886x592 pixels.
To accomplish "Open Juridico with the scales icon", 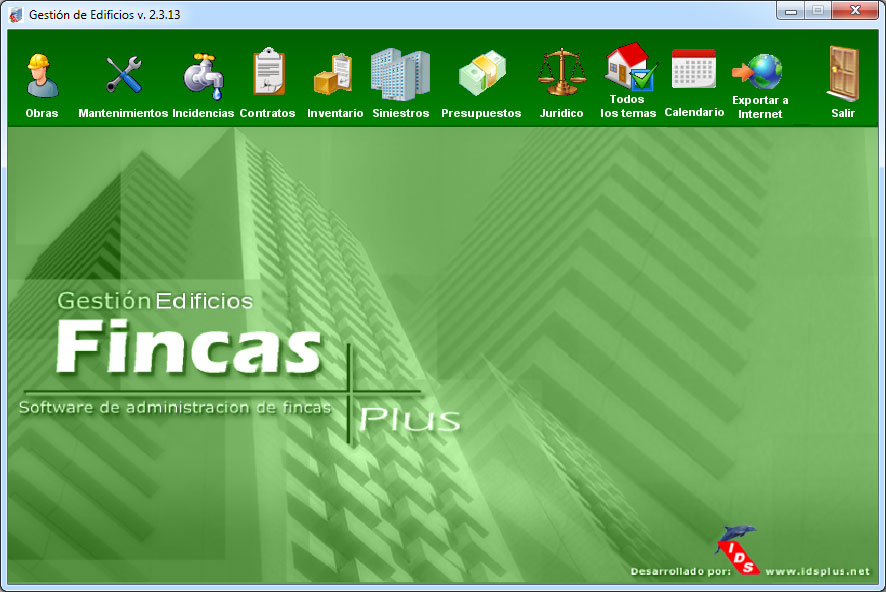I will [561, 72].
